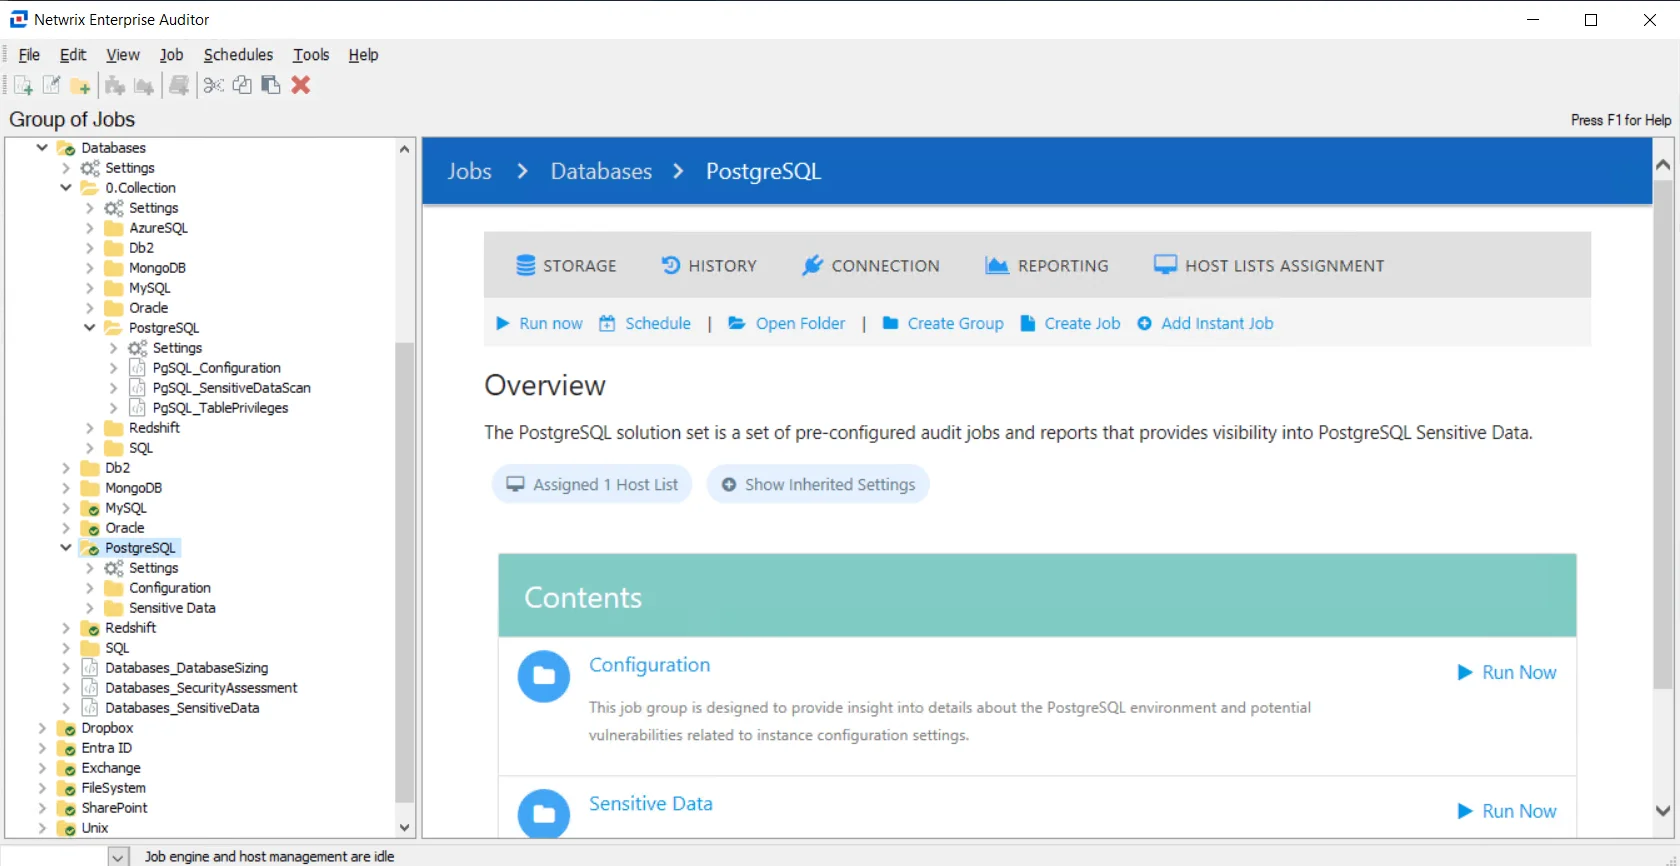Open the CONNECTION plug icon
The image size is (1680, 866).
coord(812,265)
